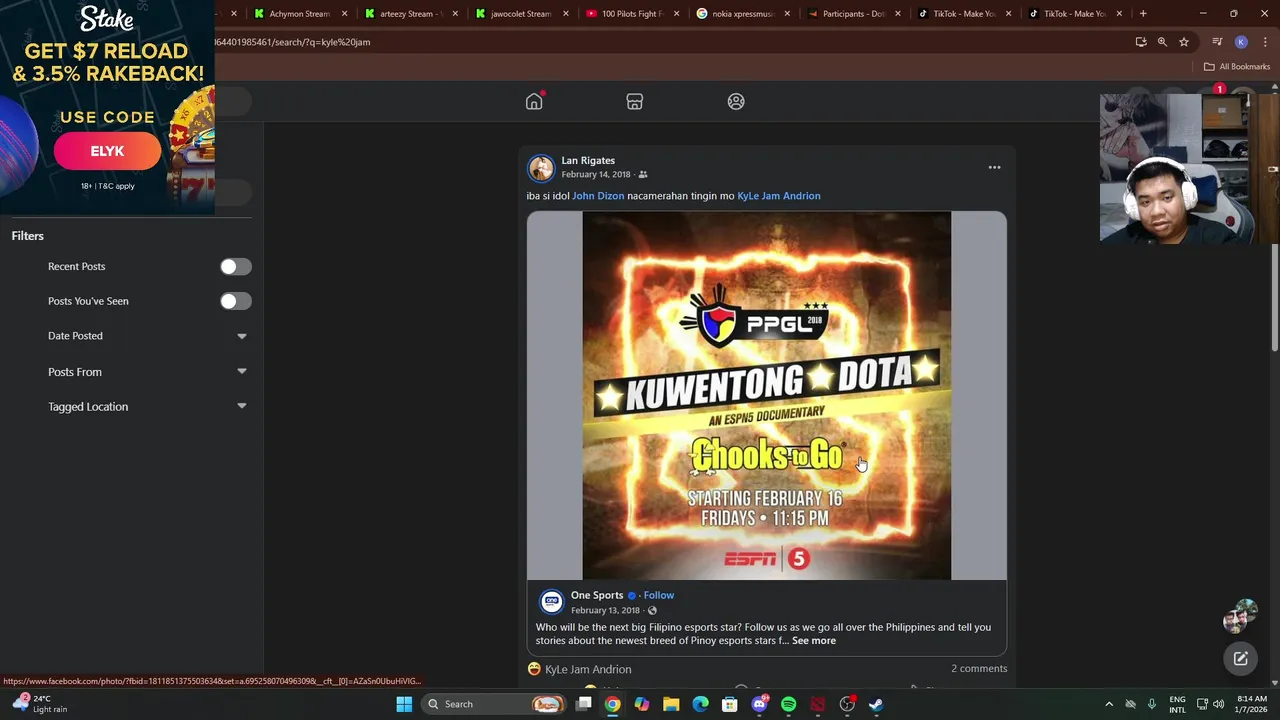The image size is (1280, 720).
Task: Switch to the 100 Pilots Fight tab
Action: [632, 14]
